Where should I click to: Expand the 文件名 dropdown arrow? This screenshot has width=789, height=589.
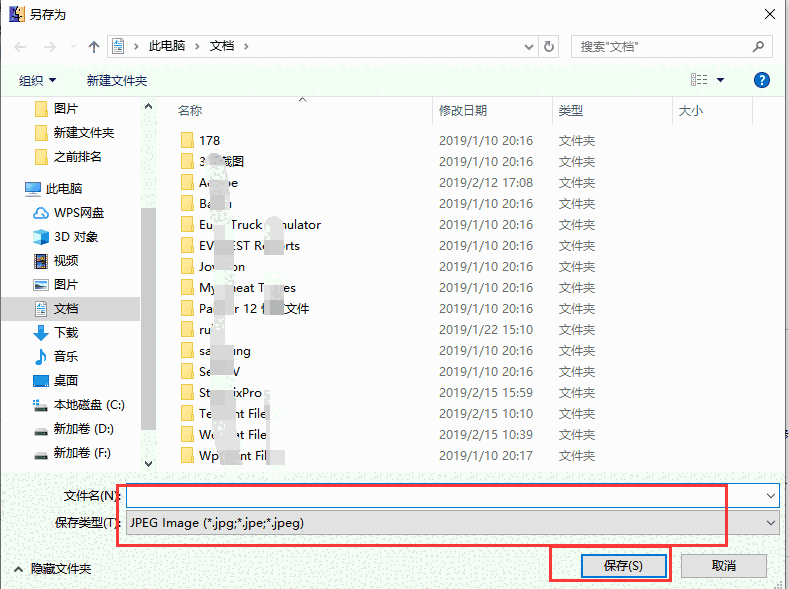click(771, 496)
